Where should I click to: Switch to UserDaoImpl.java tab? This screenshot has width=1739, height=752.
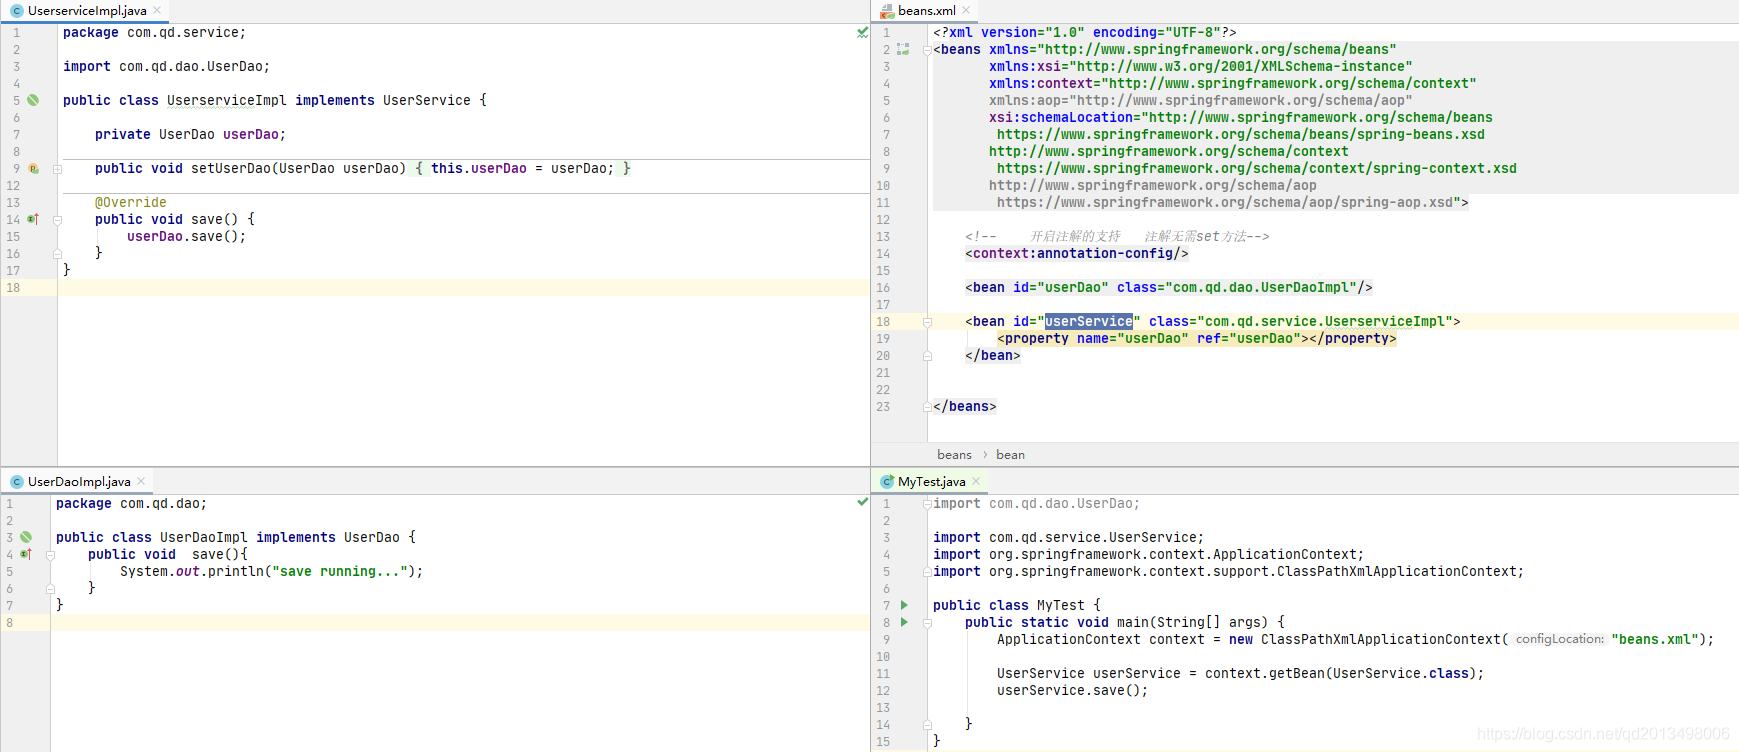click(79, 482)
